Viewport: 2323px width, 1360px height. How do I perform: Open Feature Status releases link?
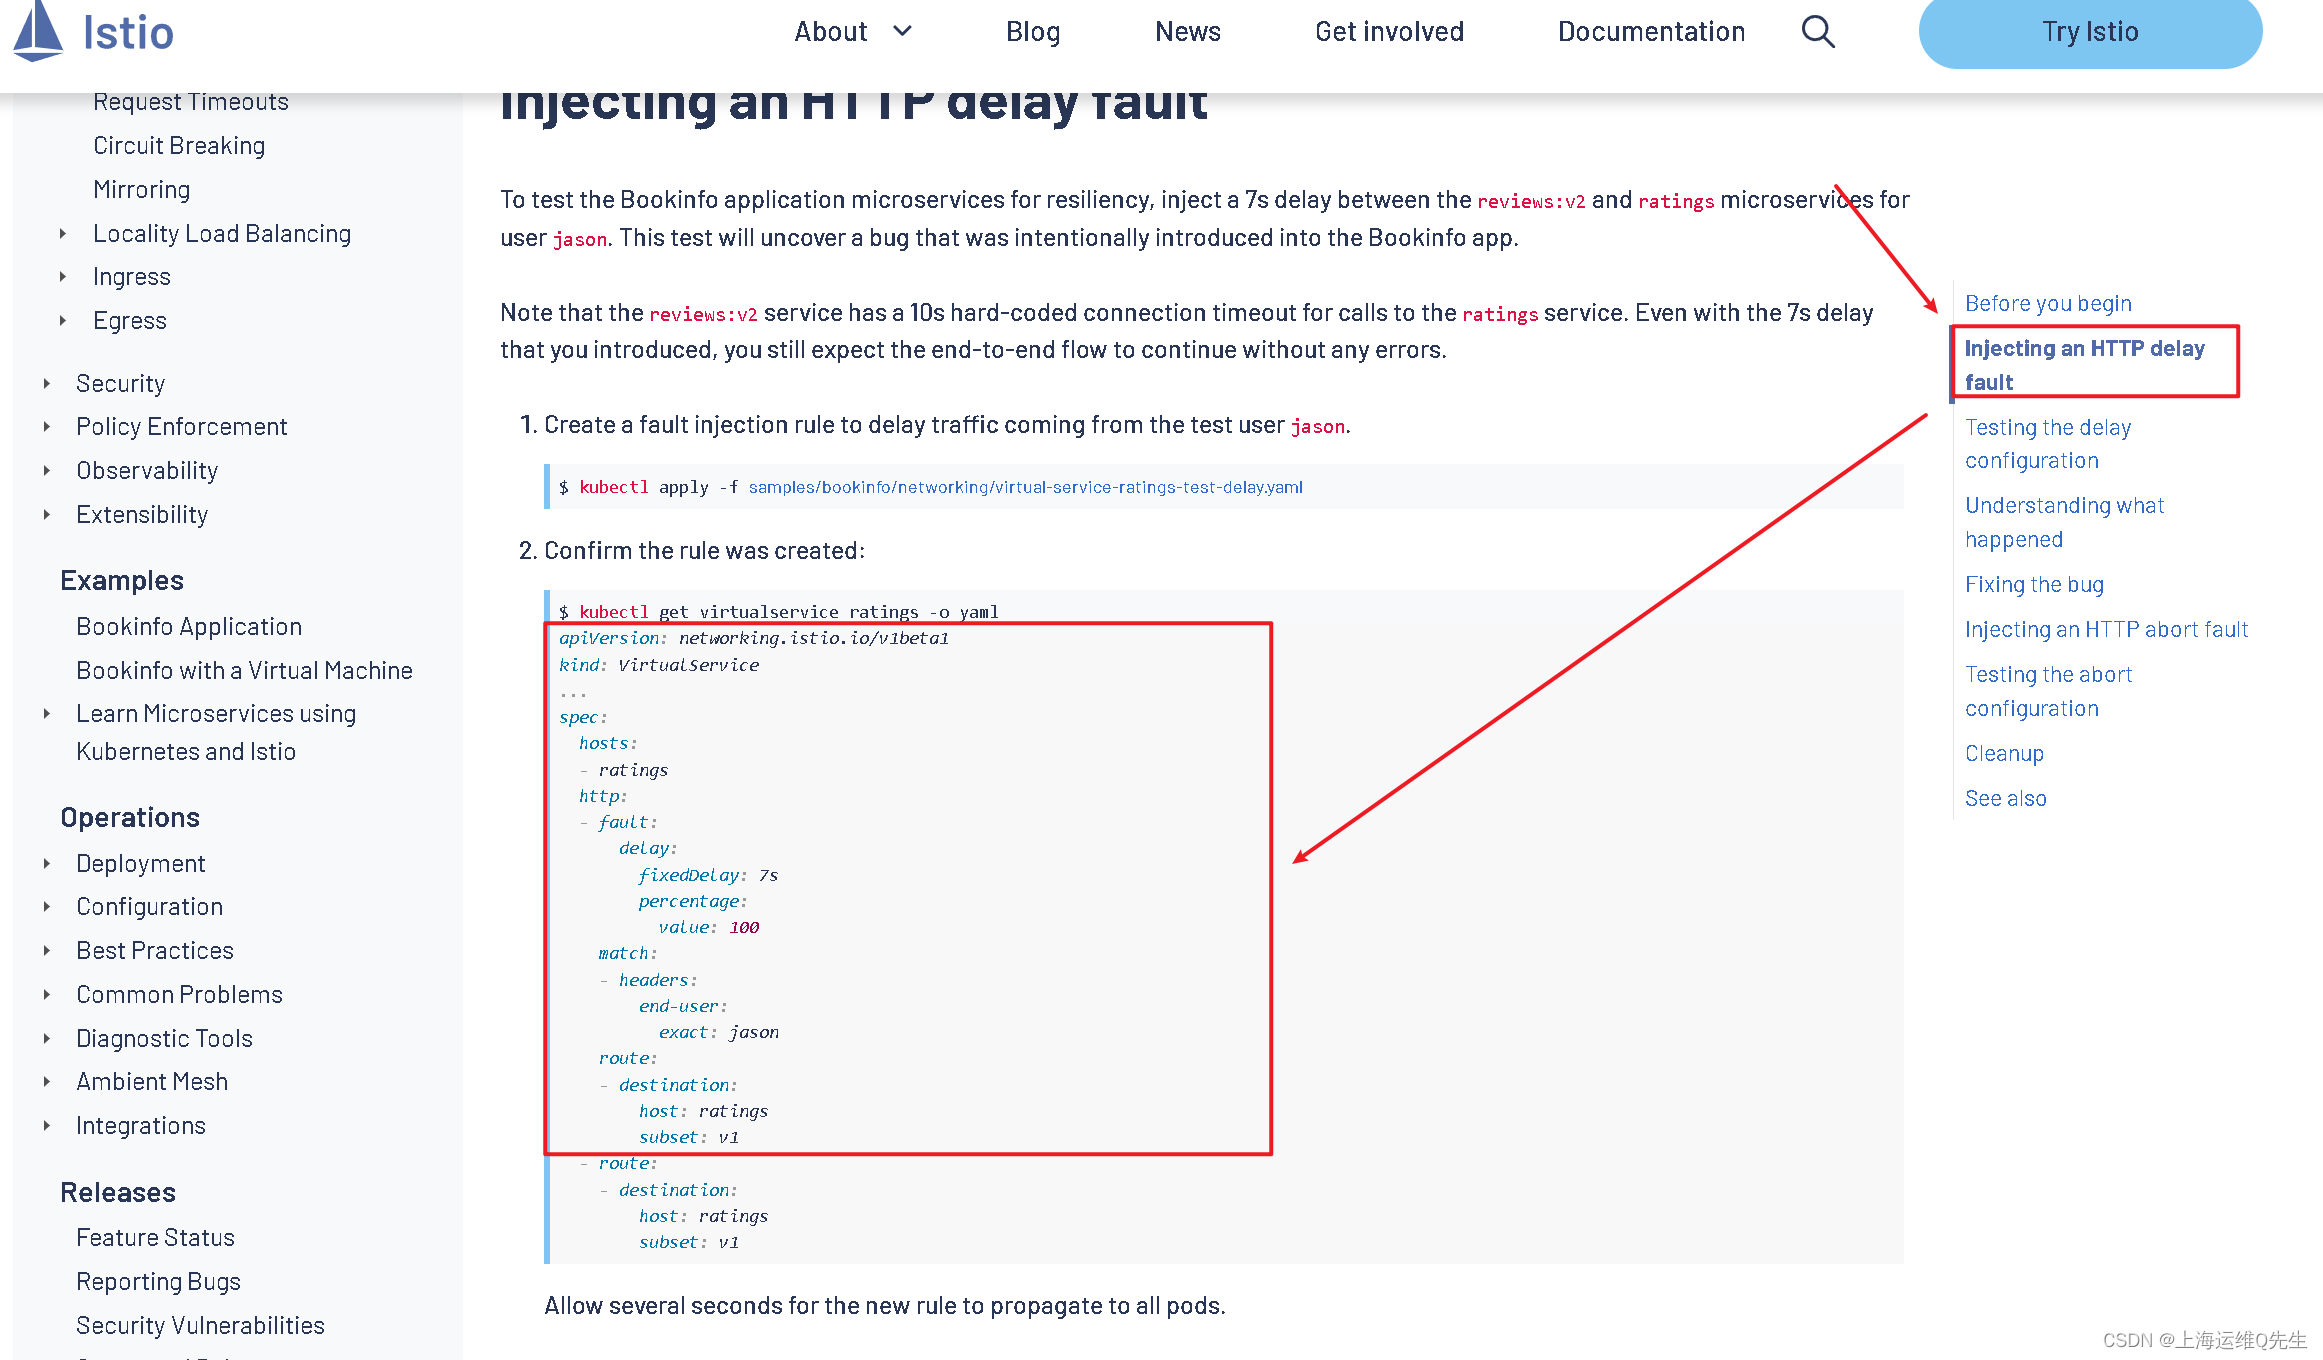coord(155,1238)
